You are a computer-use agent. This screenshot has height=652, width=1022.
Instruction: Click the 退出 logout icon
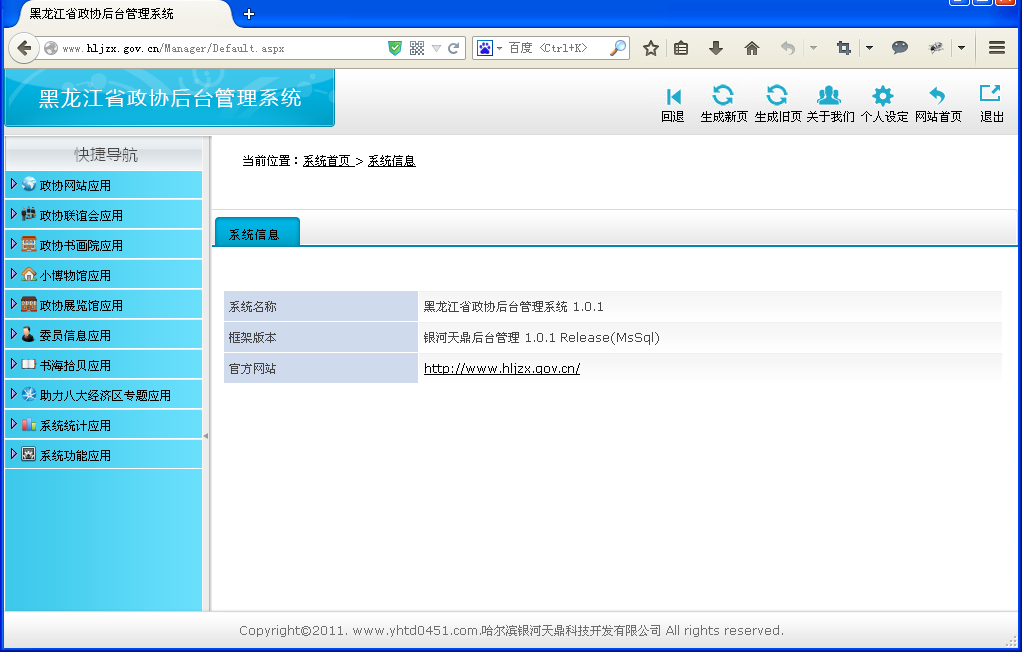click(x=990, y=94)
